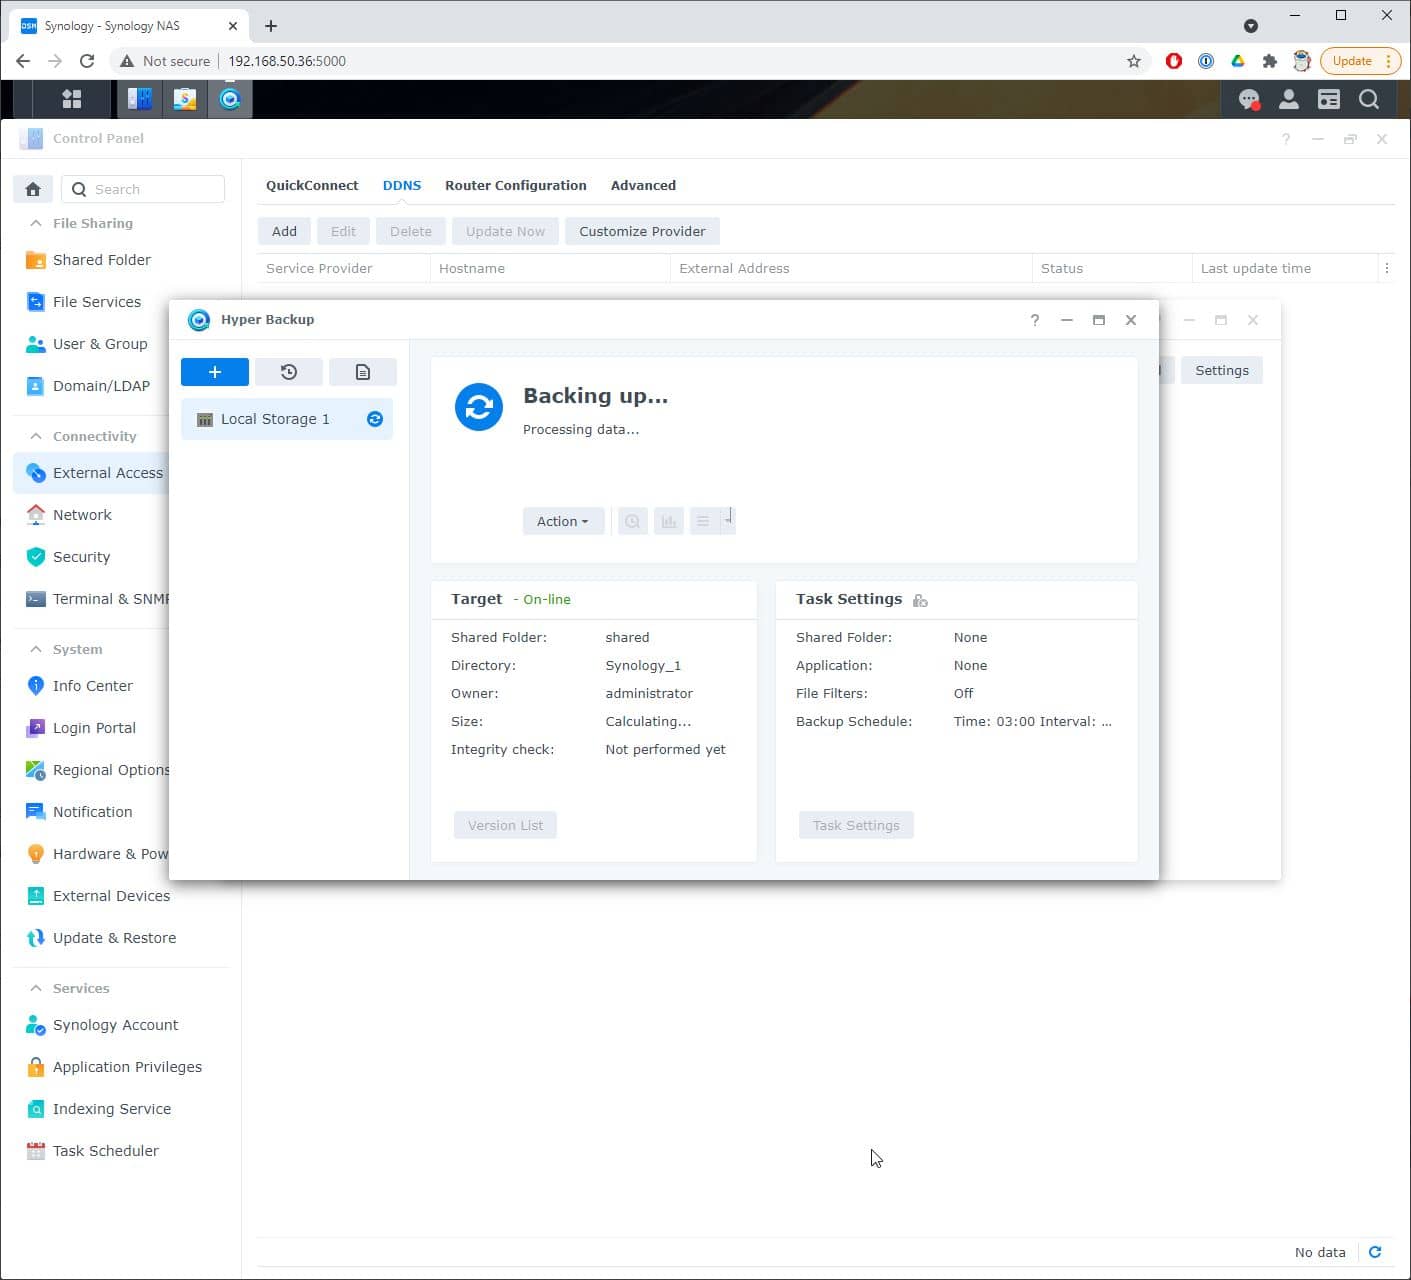Screen dimensions: 1411x1280
Task: Open the DSM widgets panel icon
Action: click(x=1329, y=99)
